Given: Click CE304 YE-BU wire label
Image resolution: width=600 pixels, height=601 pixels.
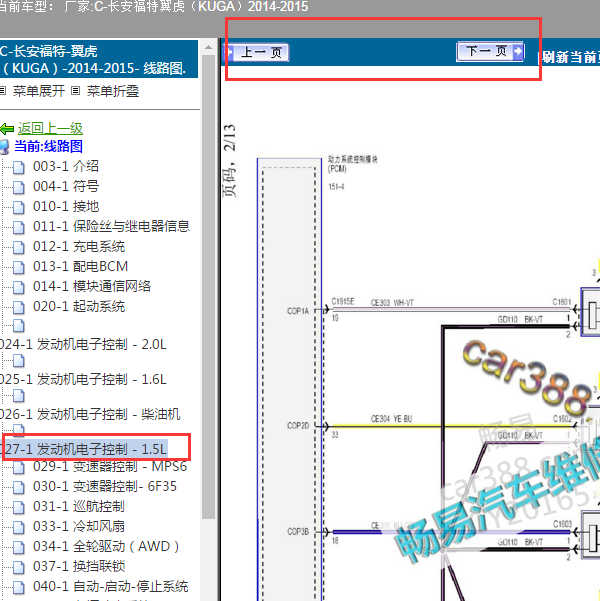Looking at the screenshot, I should pos(391,419).
